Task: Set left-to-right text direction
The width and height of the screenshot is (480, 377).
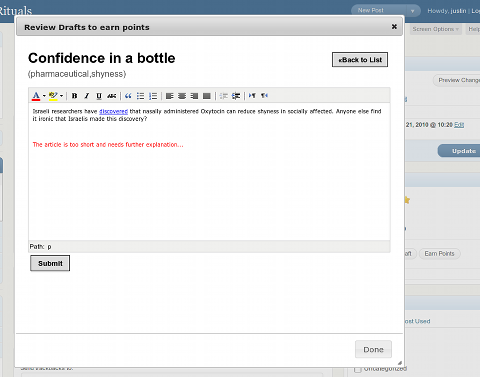Action: tap(252, 96)
